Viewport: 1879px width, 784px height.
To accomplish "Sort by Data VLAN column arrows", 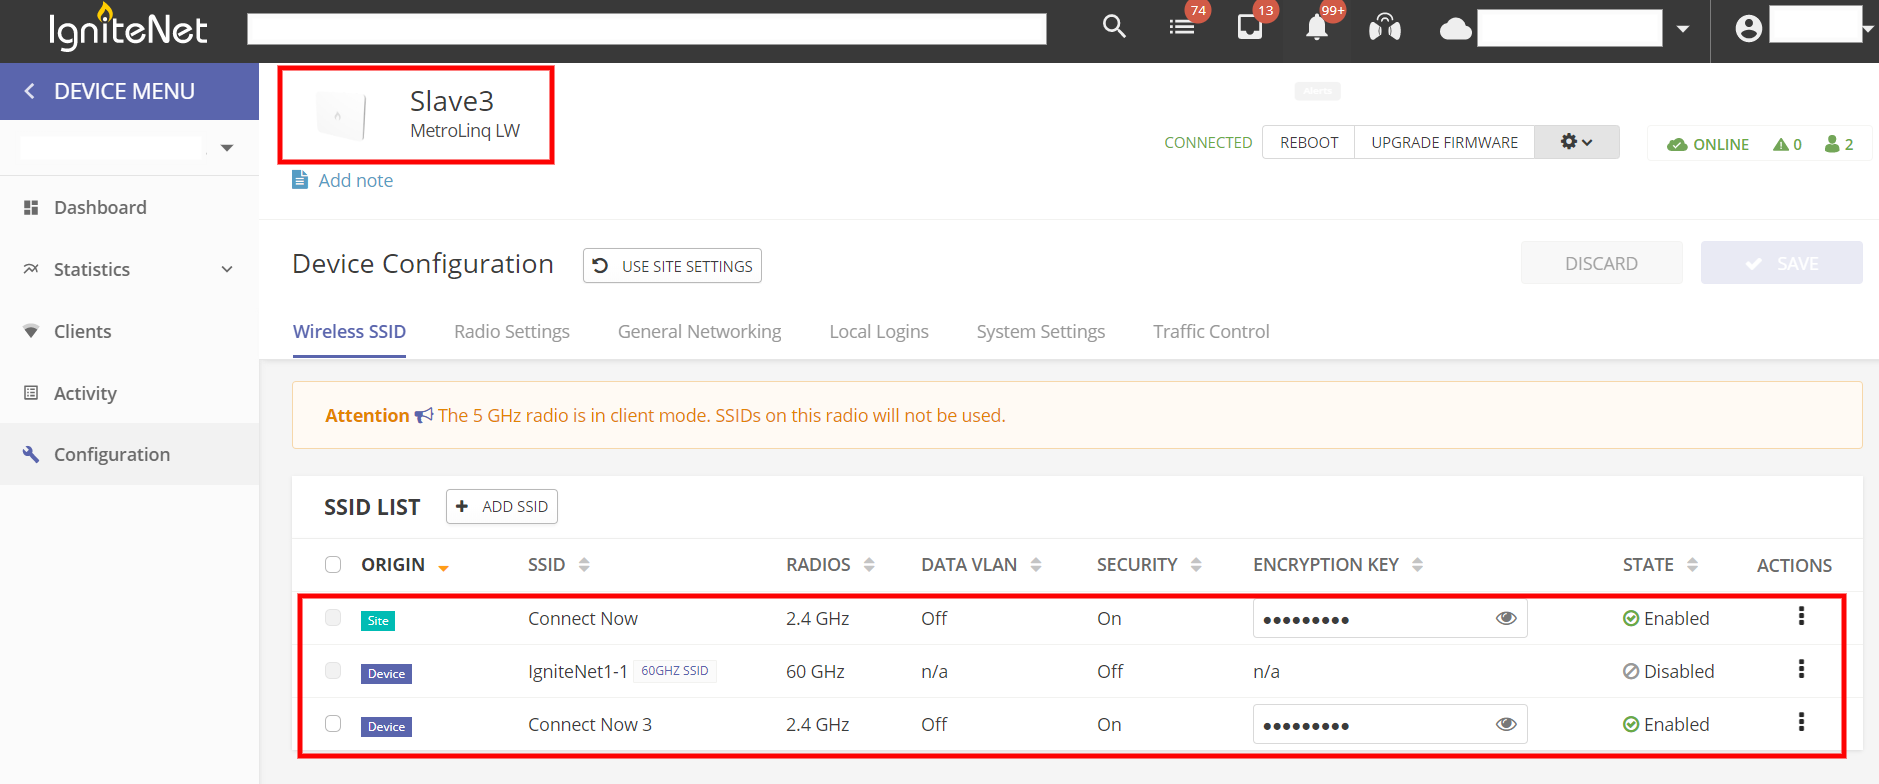I will [x=1036, y=564].
